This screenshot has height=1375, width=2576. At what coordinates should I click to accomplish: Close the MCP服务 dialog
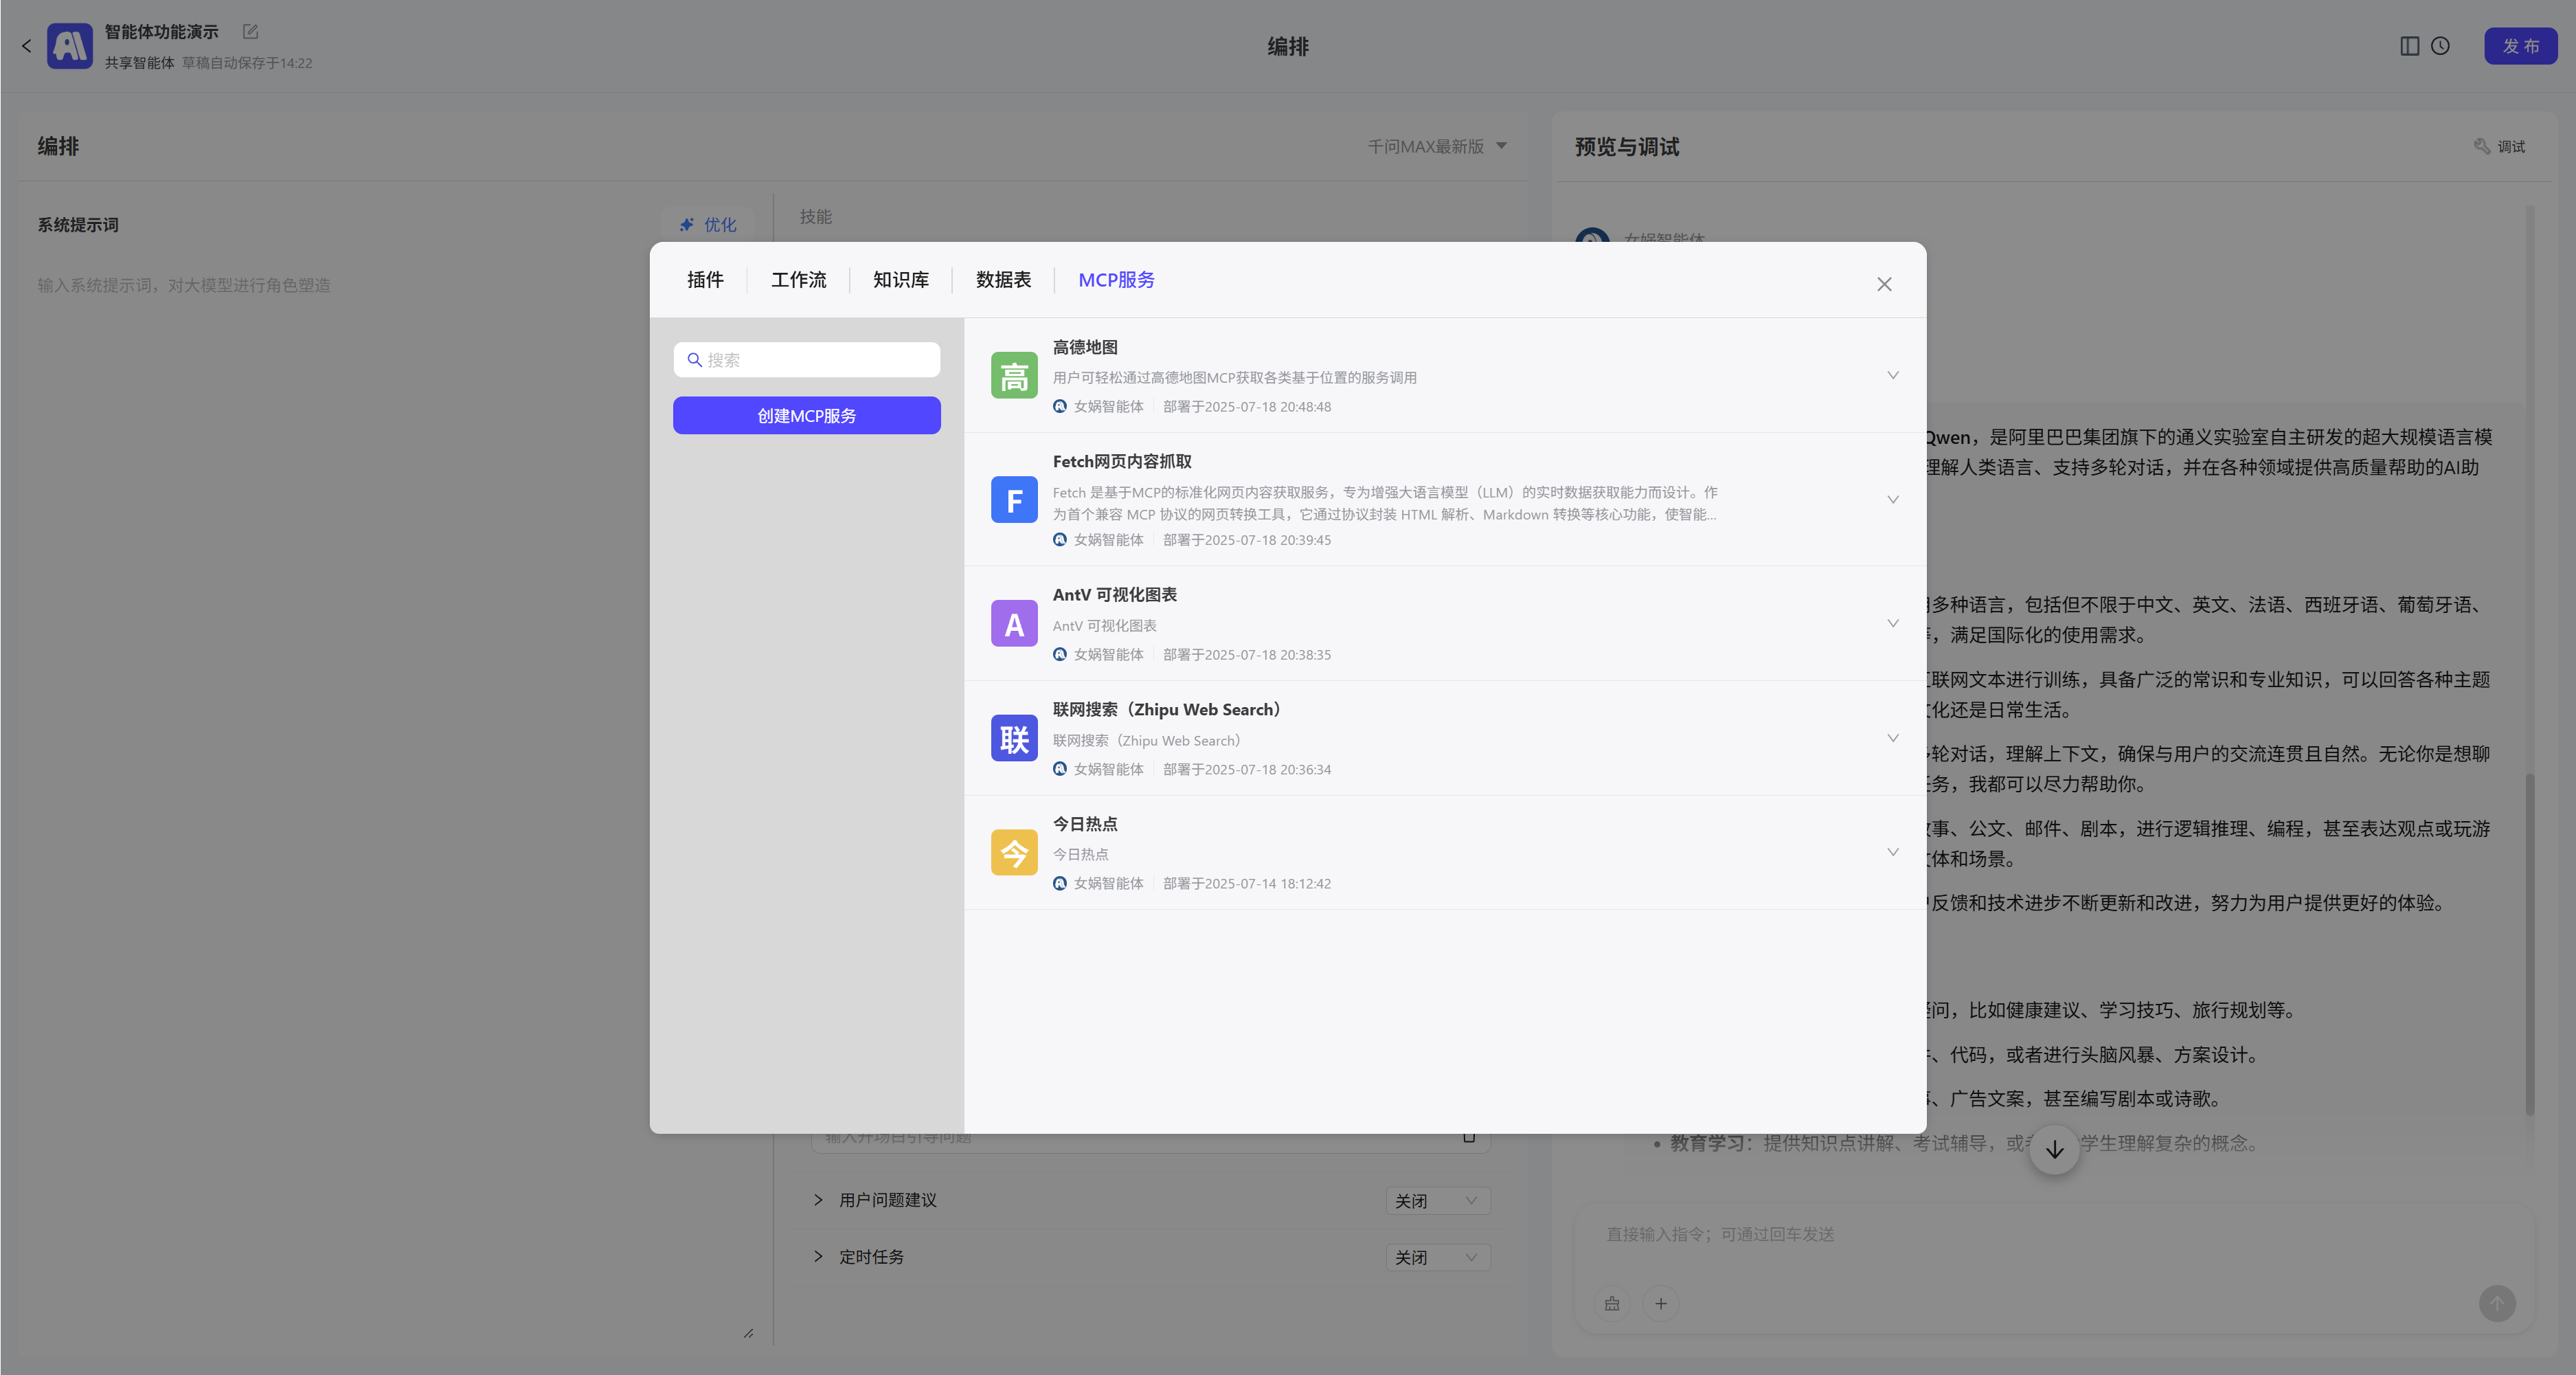click(1884, 284)
